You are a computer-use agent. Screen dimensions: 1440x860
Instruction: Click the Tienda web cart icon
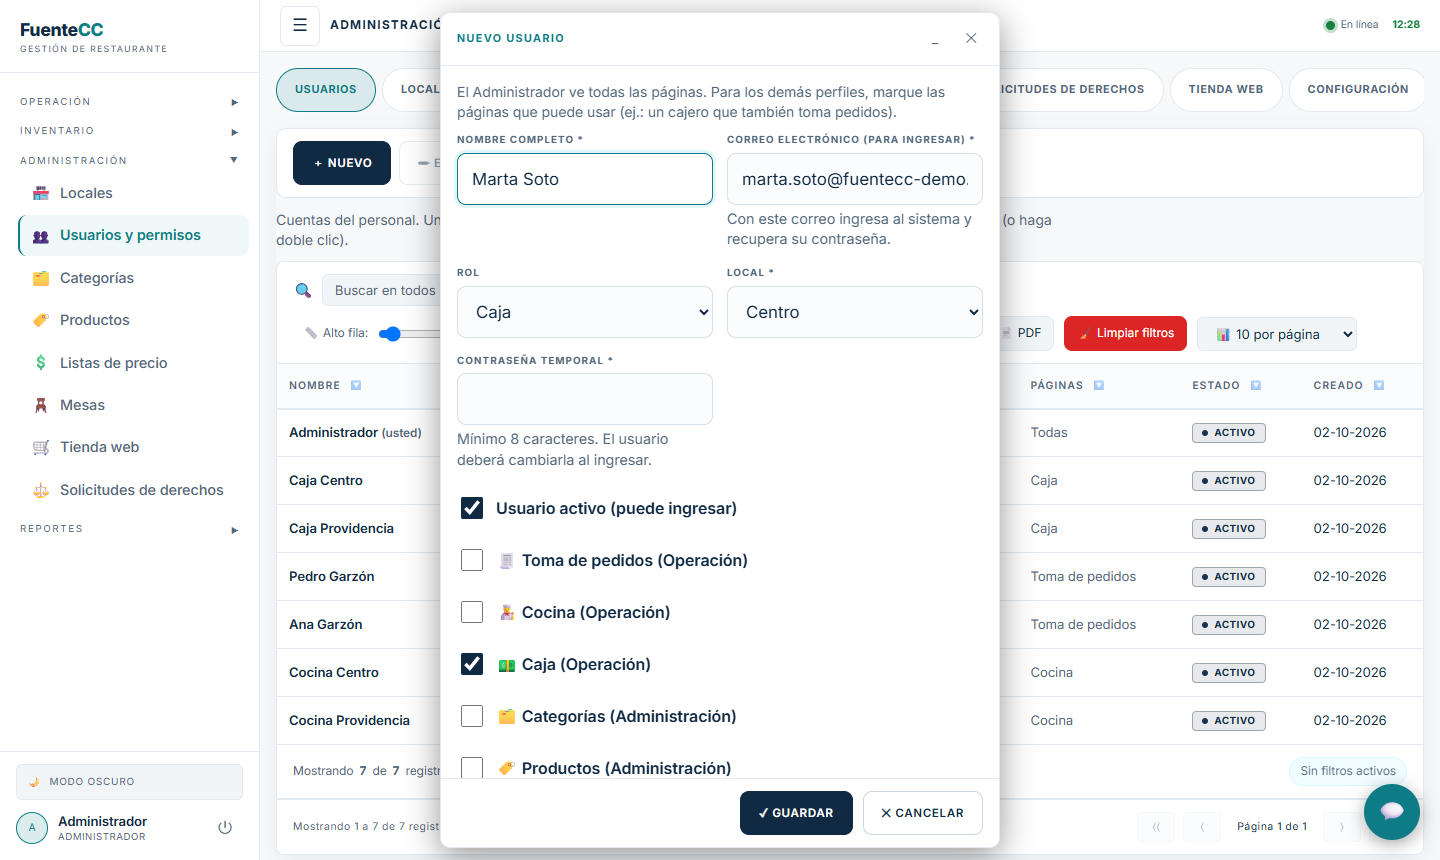pos(41,447)
